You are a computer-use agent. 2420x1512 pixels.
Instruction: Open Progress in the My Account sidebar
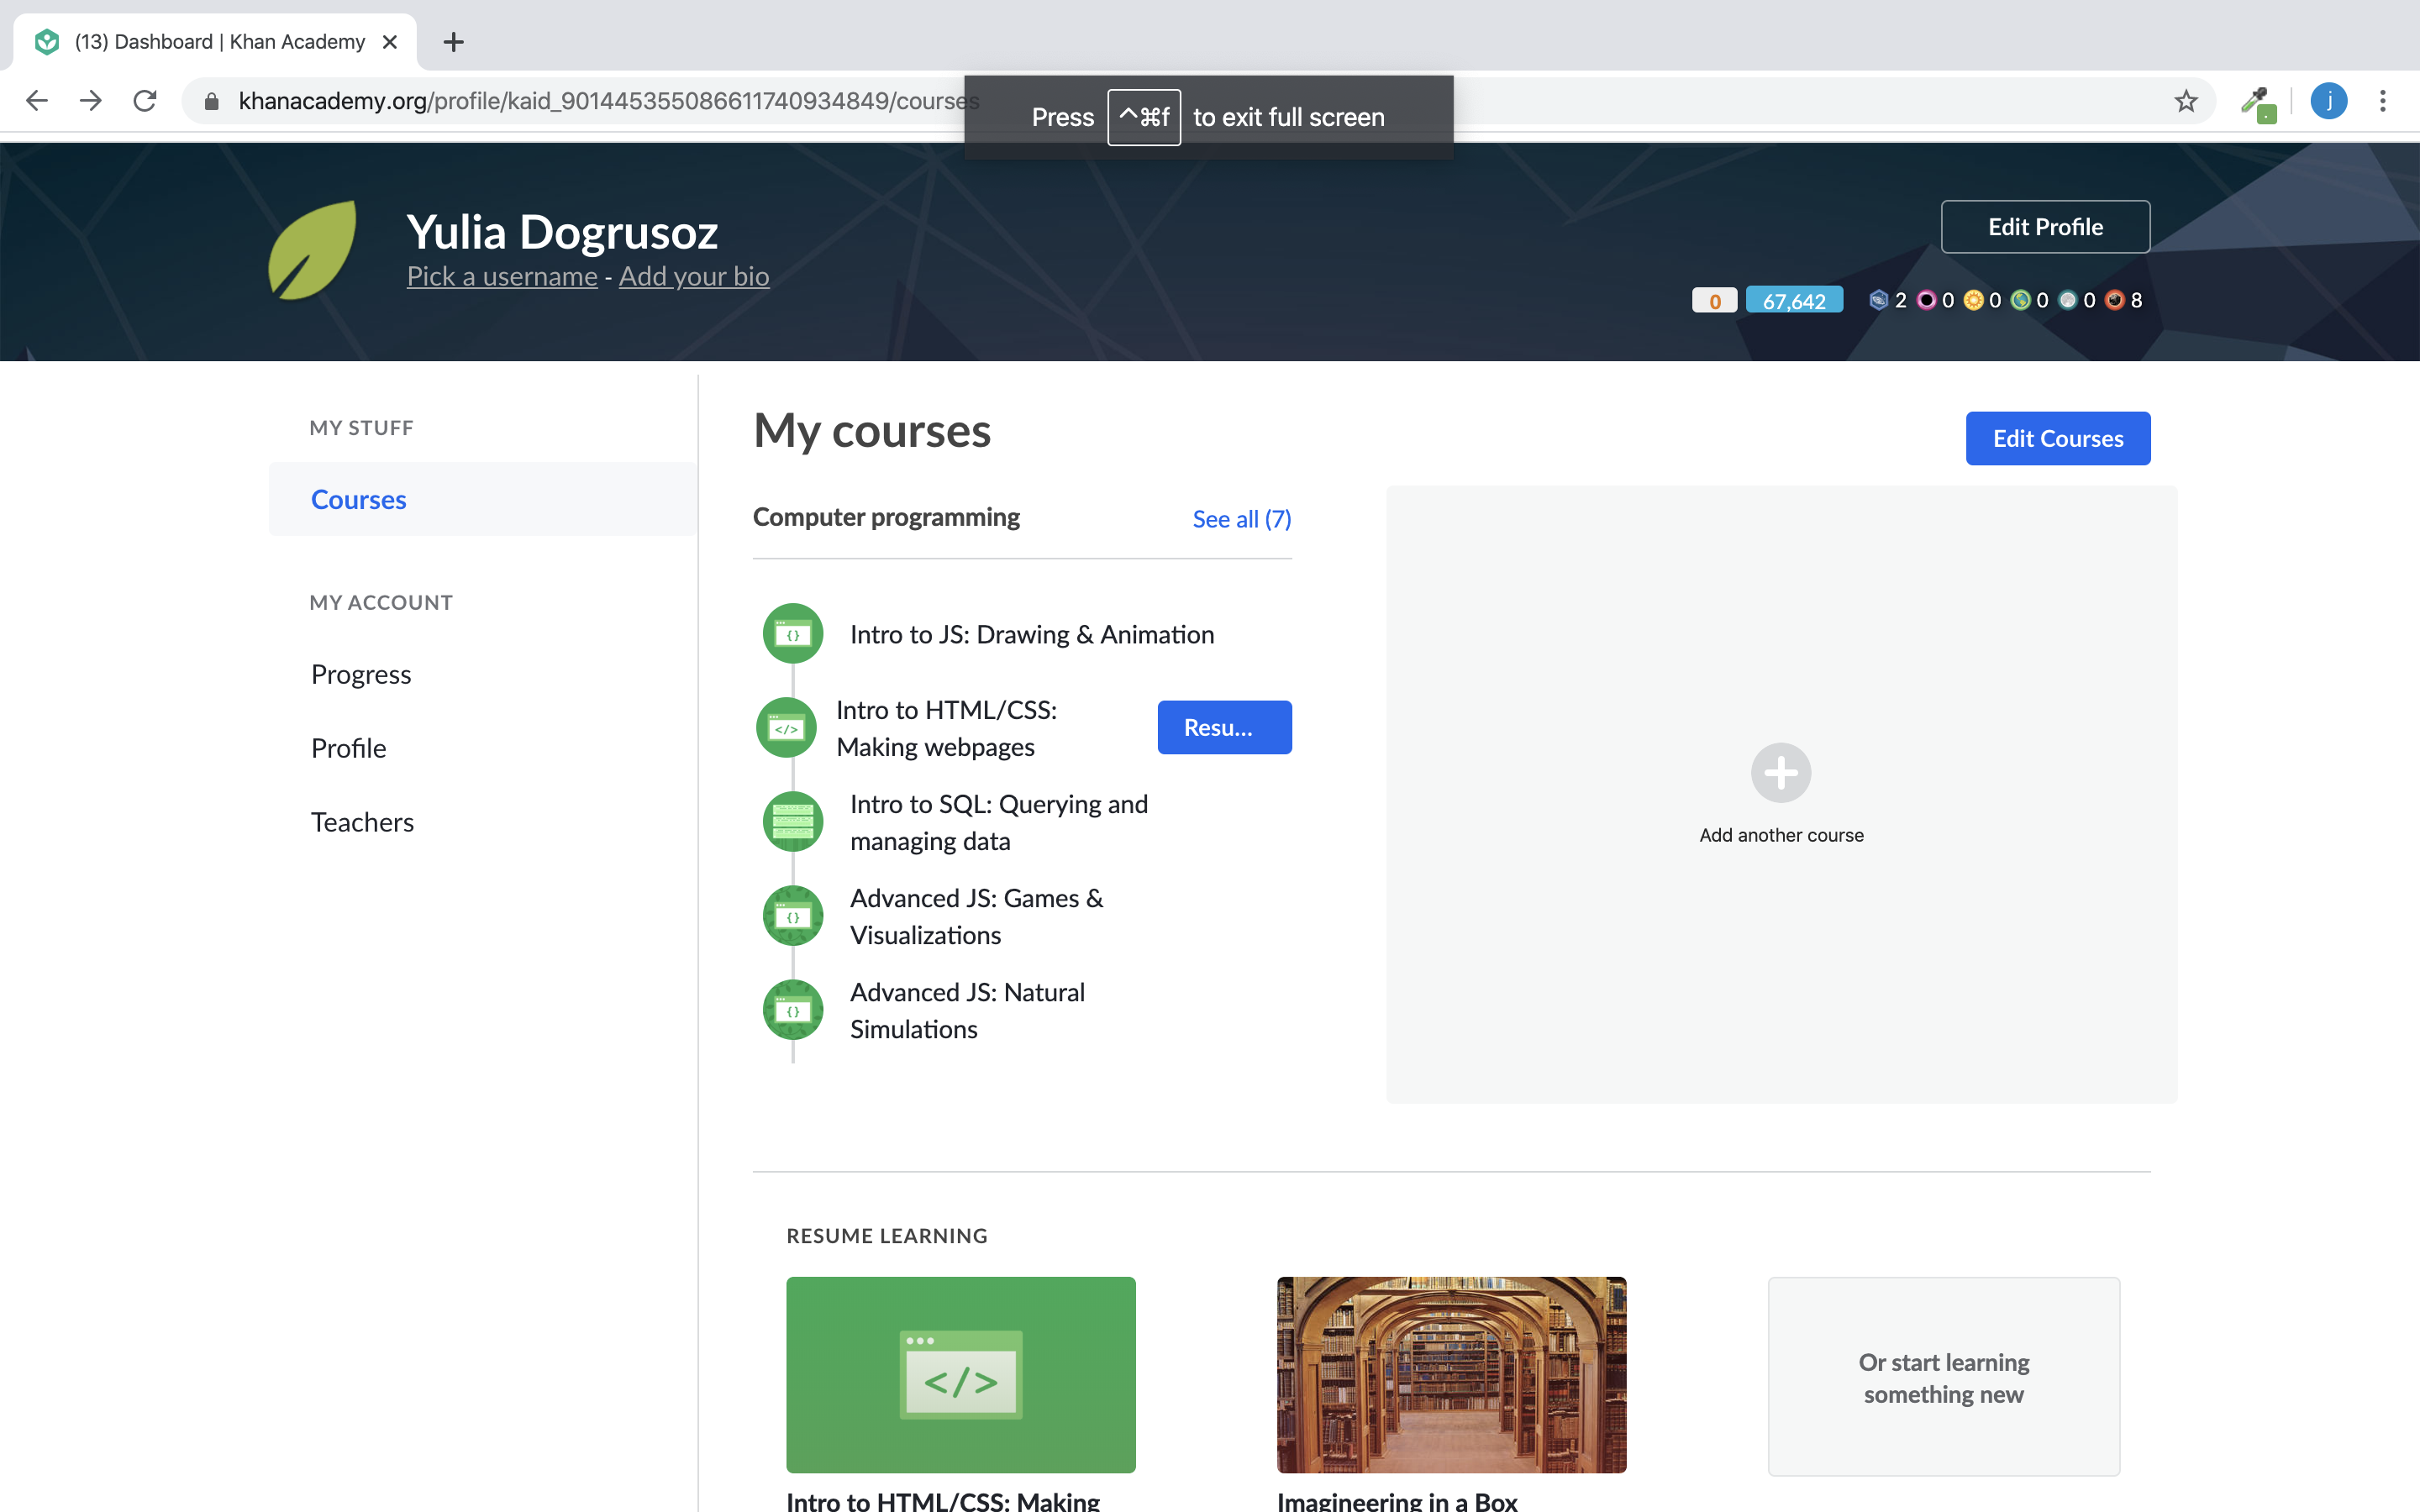coord(361,674)
